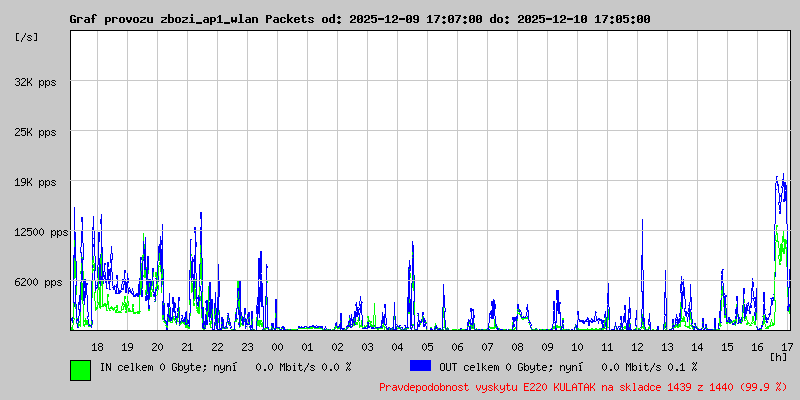
Task: Click hour label 16 on the x-axis
Action: pos(758,347)
